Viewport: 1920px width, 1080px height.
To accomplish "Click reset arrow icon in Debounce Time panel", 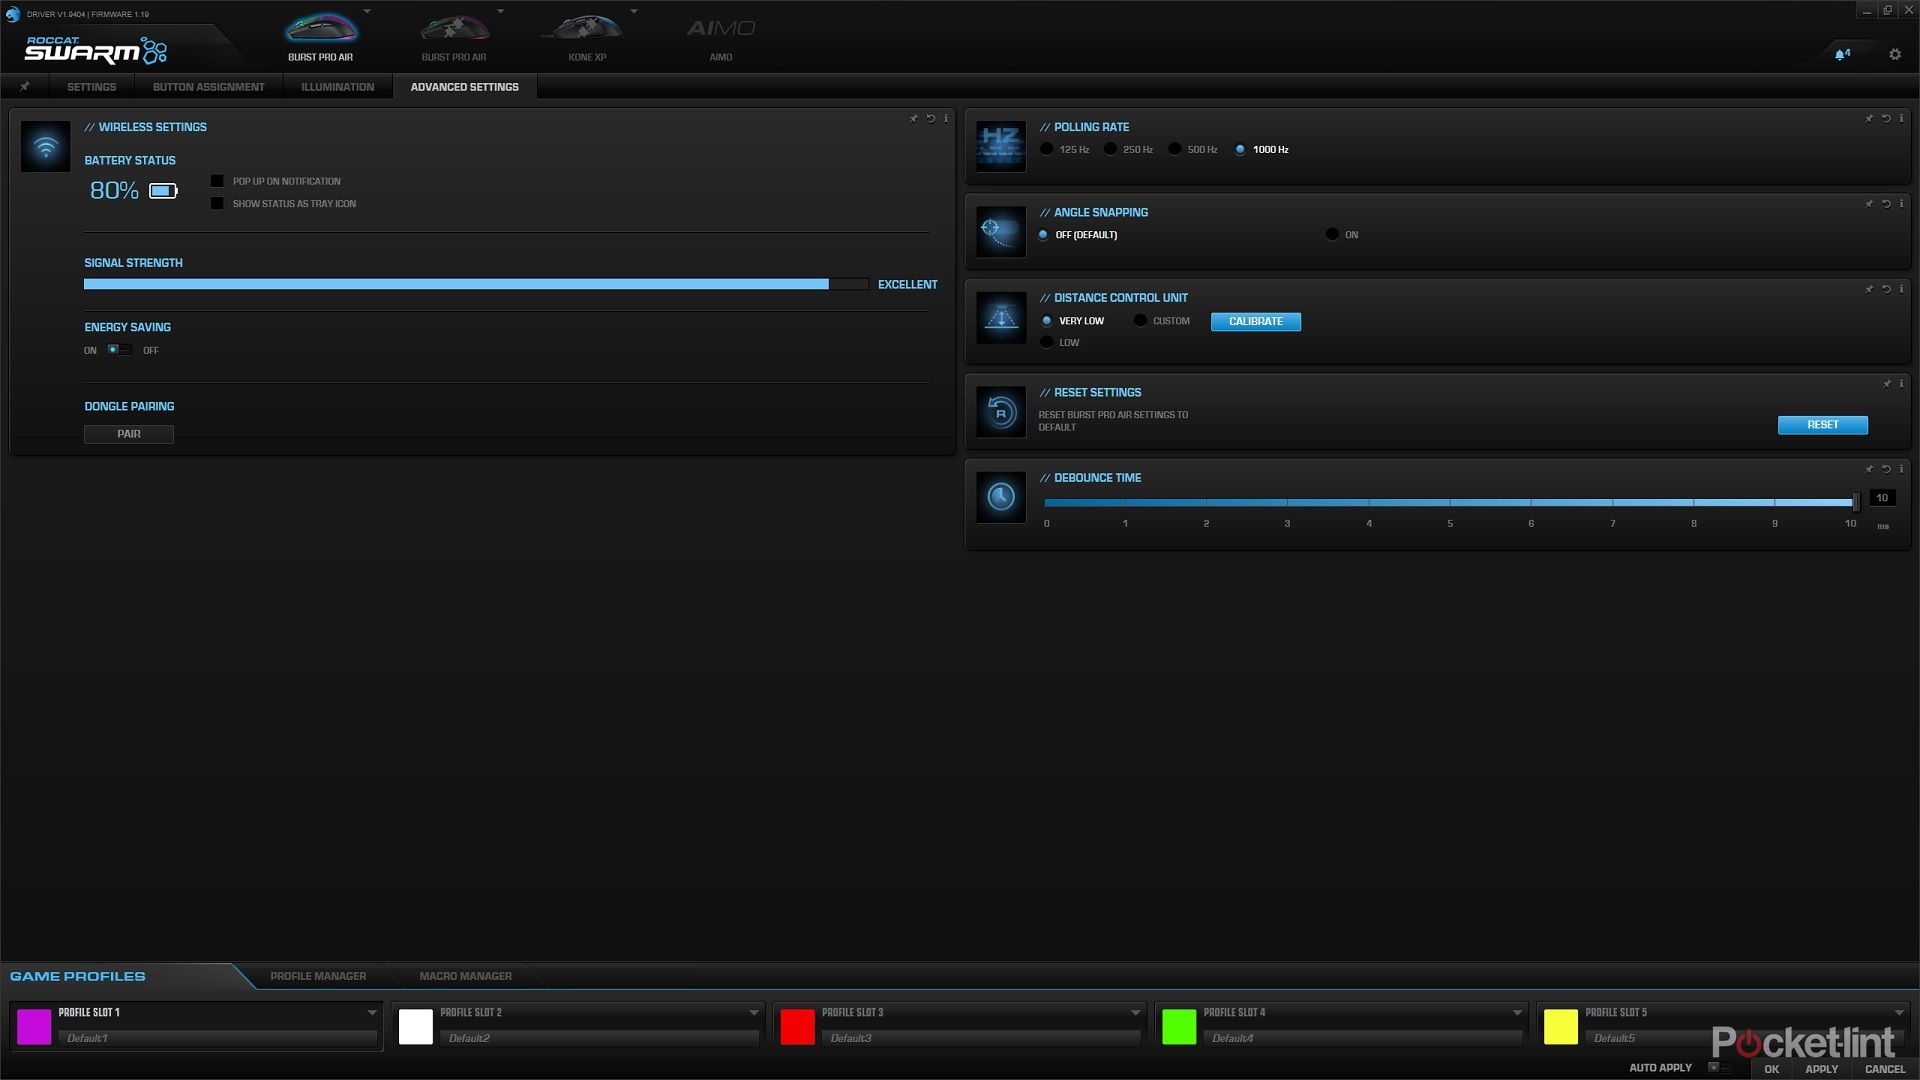I will 1886,469.
